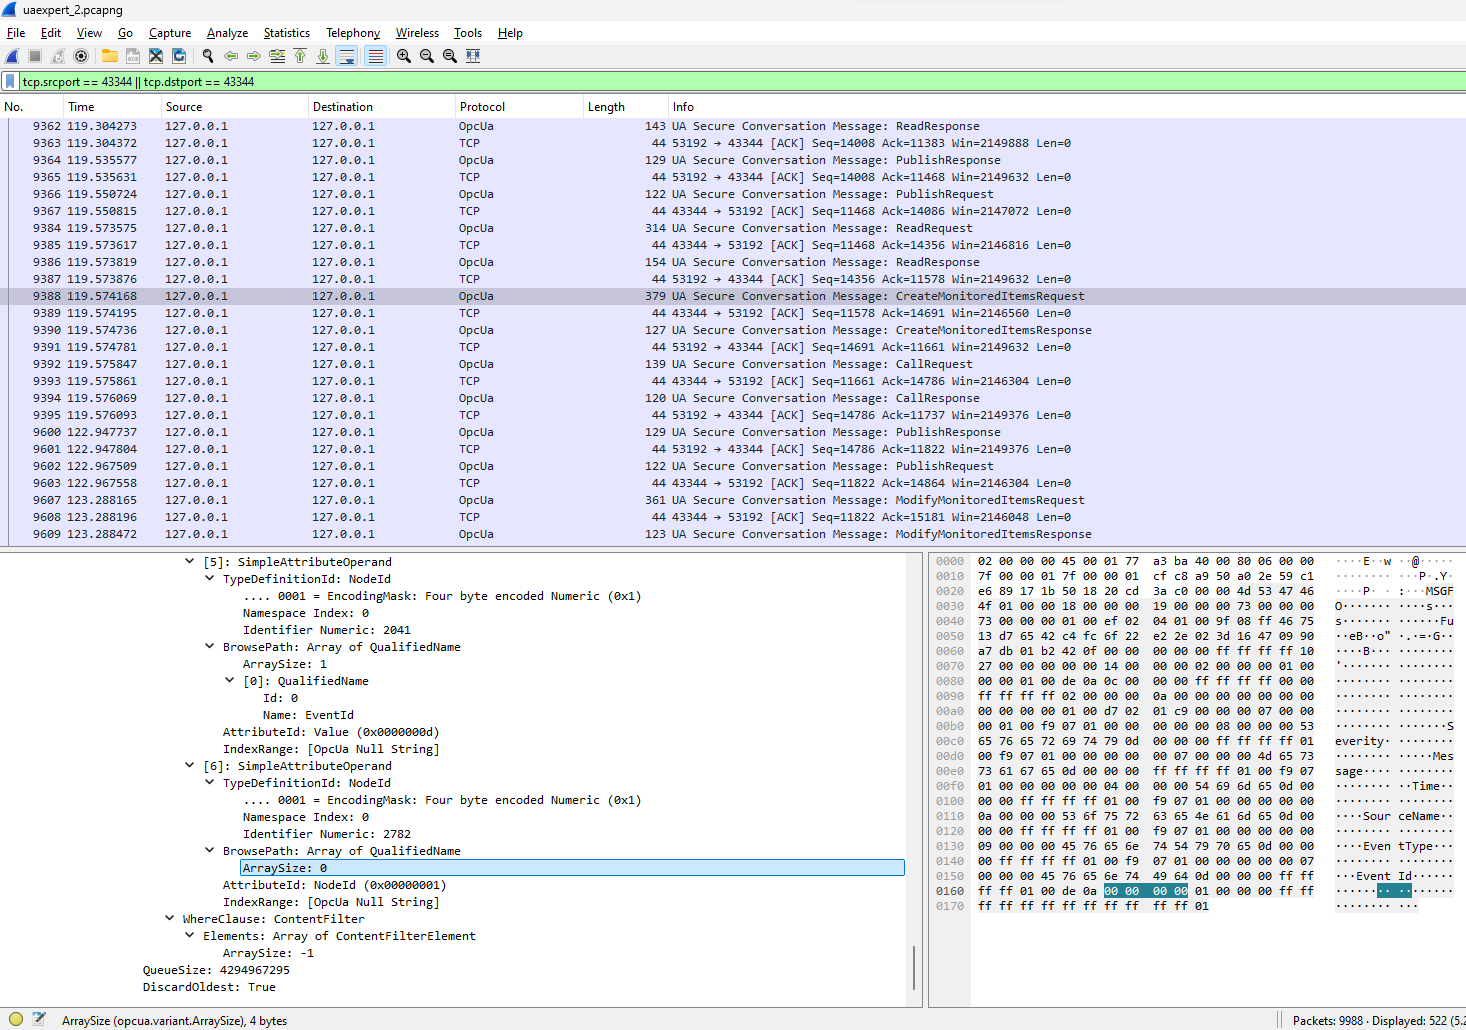The image size is (1466, 1030).
Task: Open capture file properties from status bar
Action: [x=39, y=1020]
